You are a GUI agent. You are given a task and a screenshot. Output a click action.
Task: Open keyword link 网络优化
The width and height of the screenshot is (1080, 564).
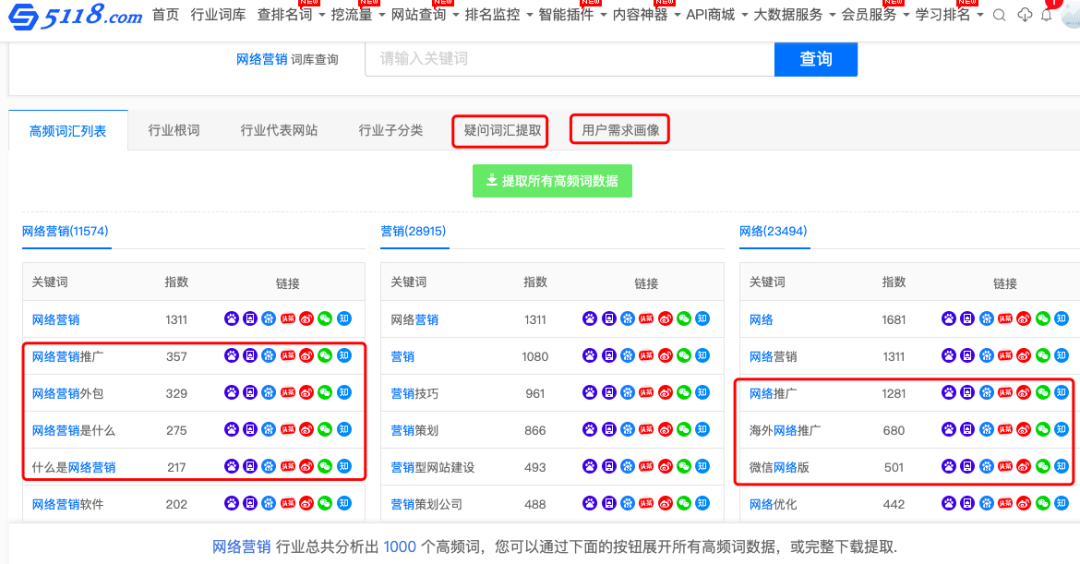(773, 504)
